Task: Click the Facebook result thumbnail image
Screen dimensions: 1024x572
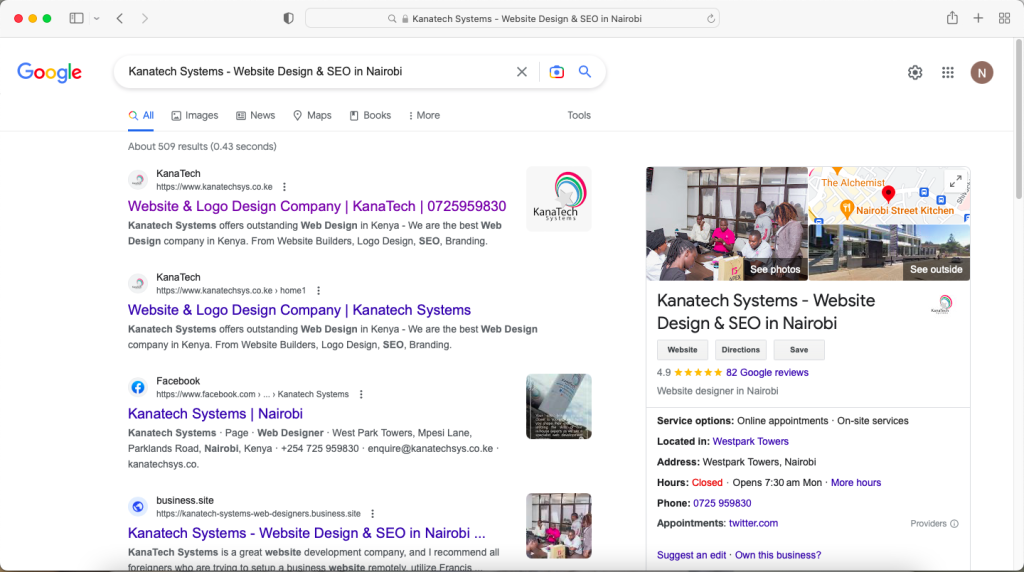Action: click(x=558, y=406)
